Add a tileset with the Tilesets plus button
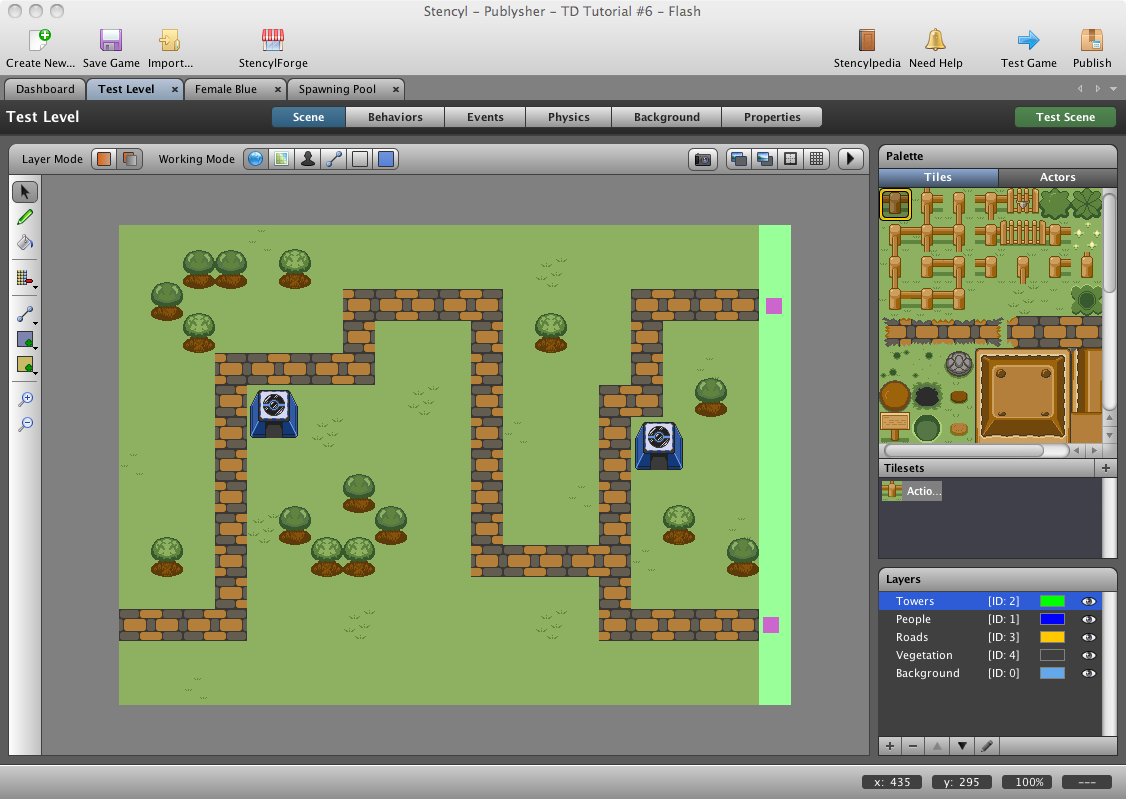This screenshot has height=799, width=1126. click(1106, 468)
